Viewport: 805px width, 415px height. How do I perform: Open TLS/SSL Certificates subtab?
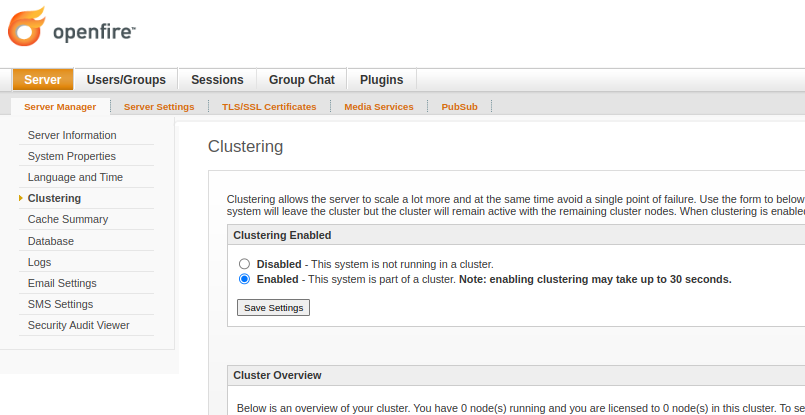click(x=269, y=106)
